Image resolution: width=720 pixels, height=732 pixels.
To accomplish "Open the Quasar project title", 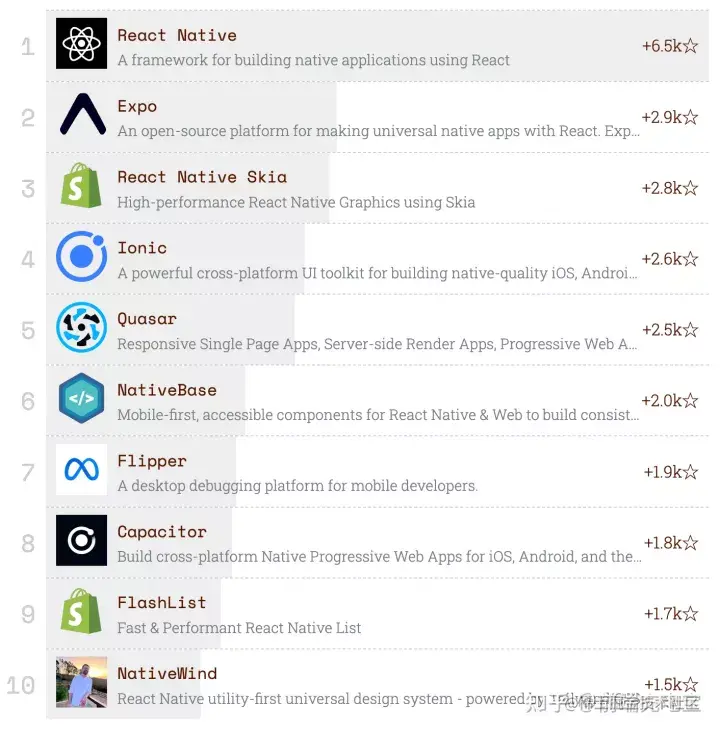I will point(147,319).
